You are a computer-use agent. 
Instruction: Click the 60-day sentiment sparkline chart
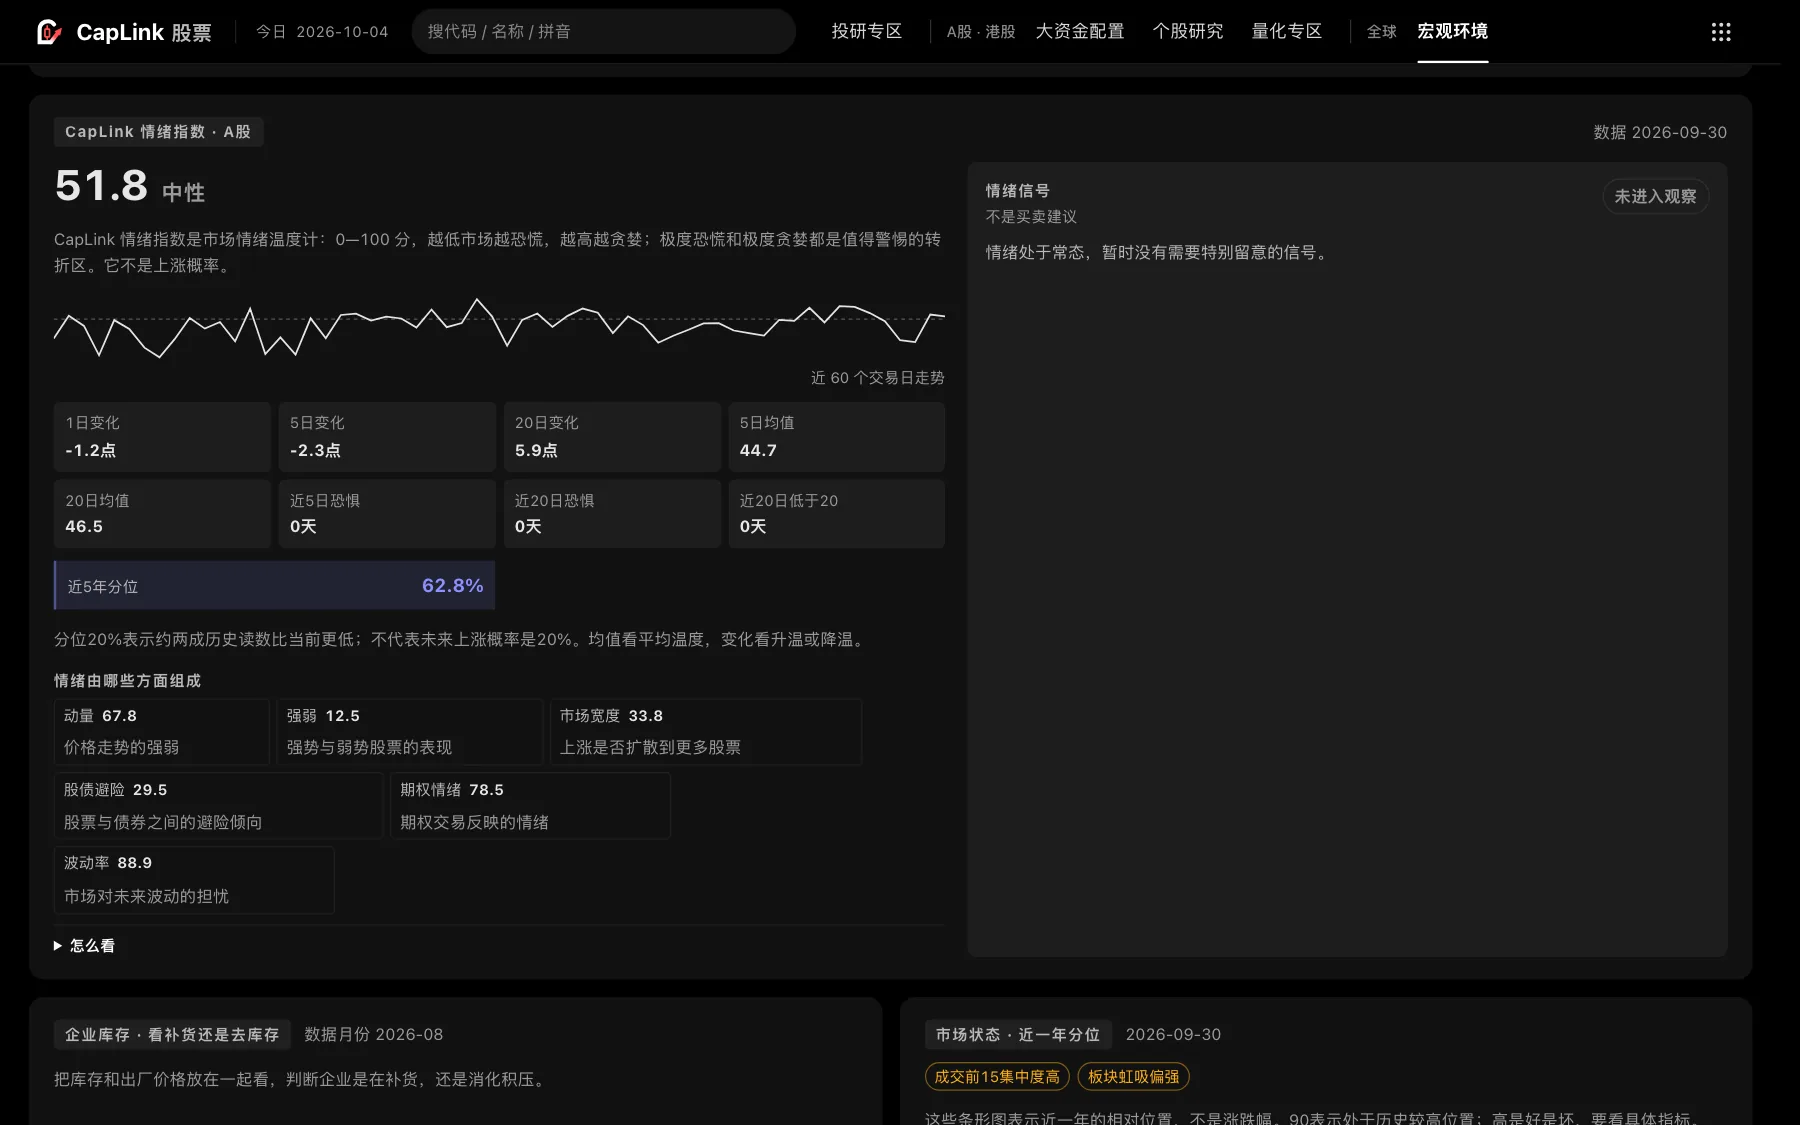click(499, 327)
